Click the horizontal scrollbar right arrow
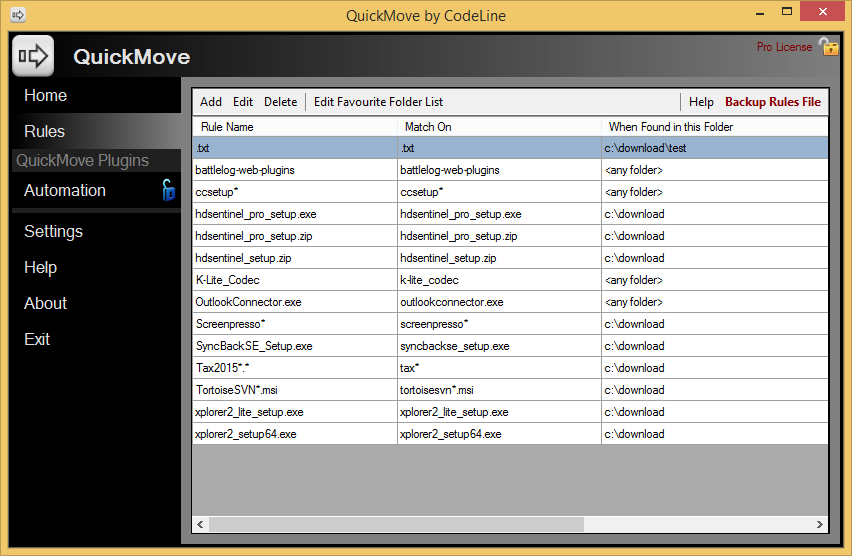 820,524
